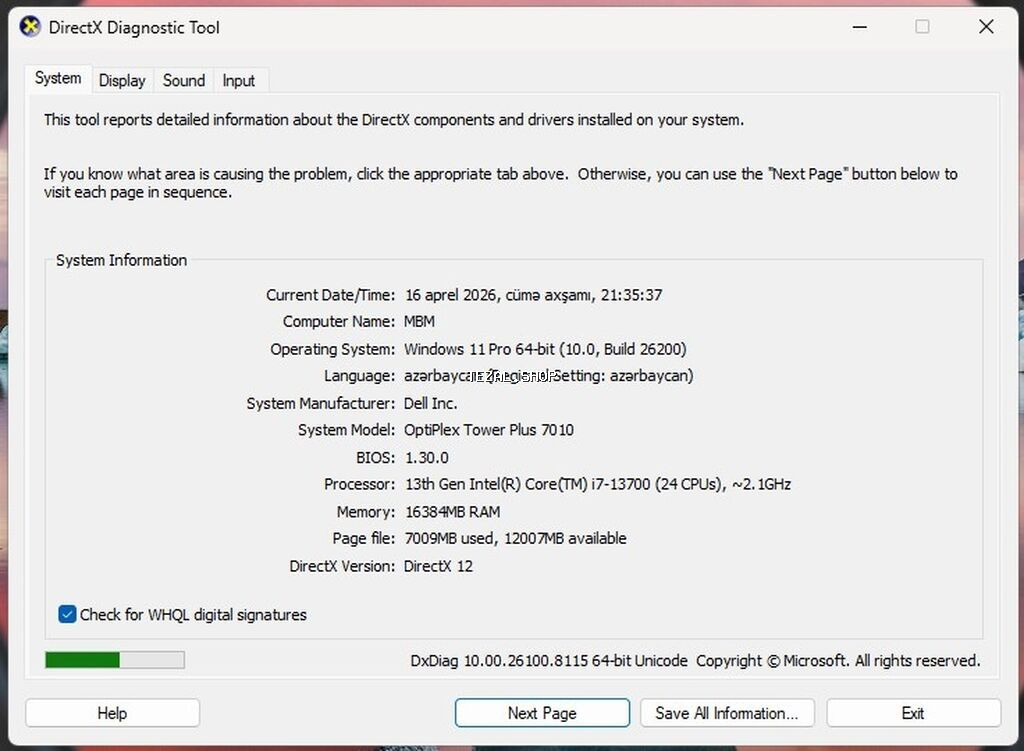Select the Input tab
1024x751 pixels.
(x=239, y=81)
